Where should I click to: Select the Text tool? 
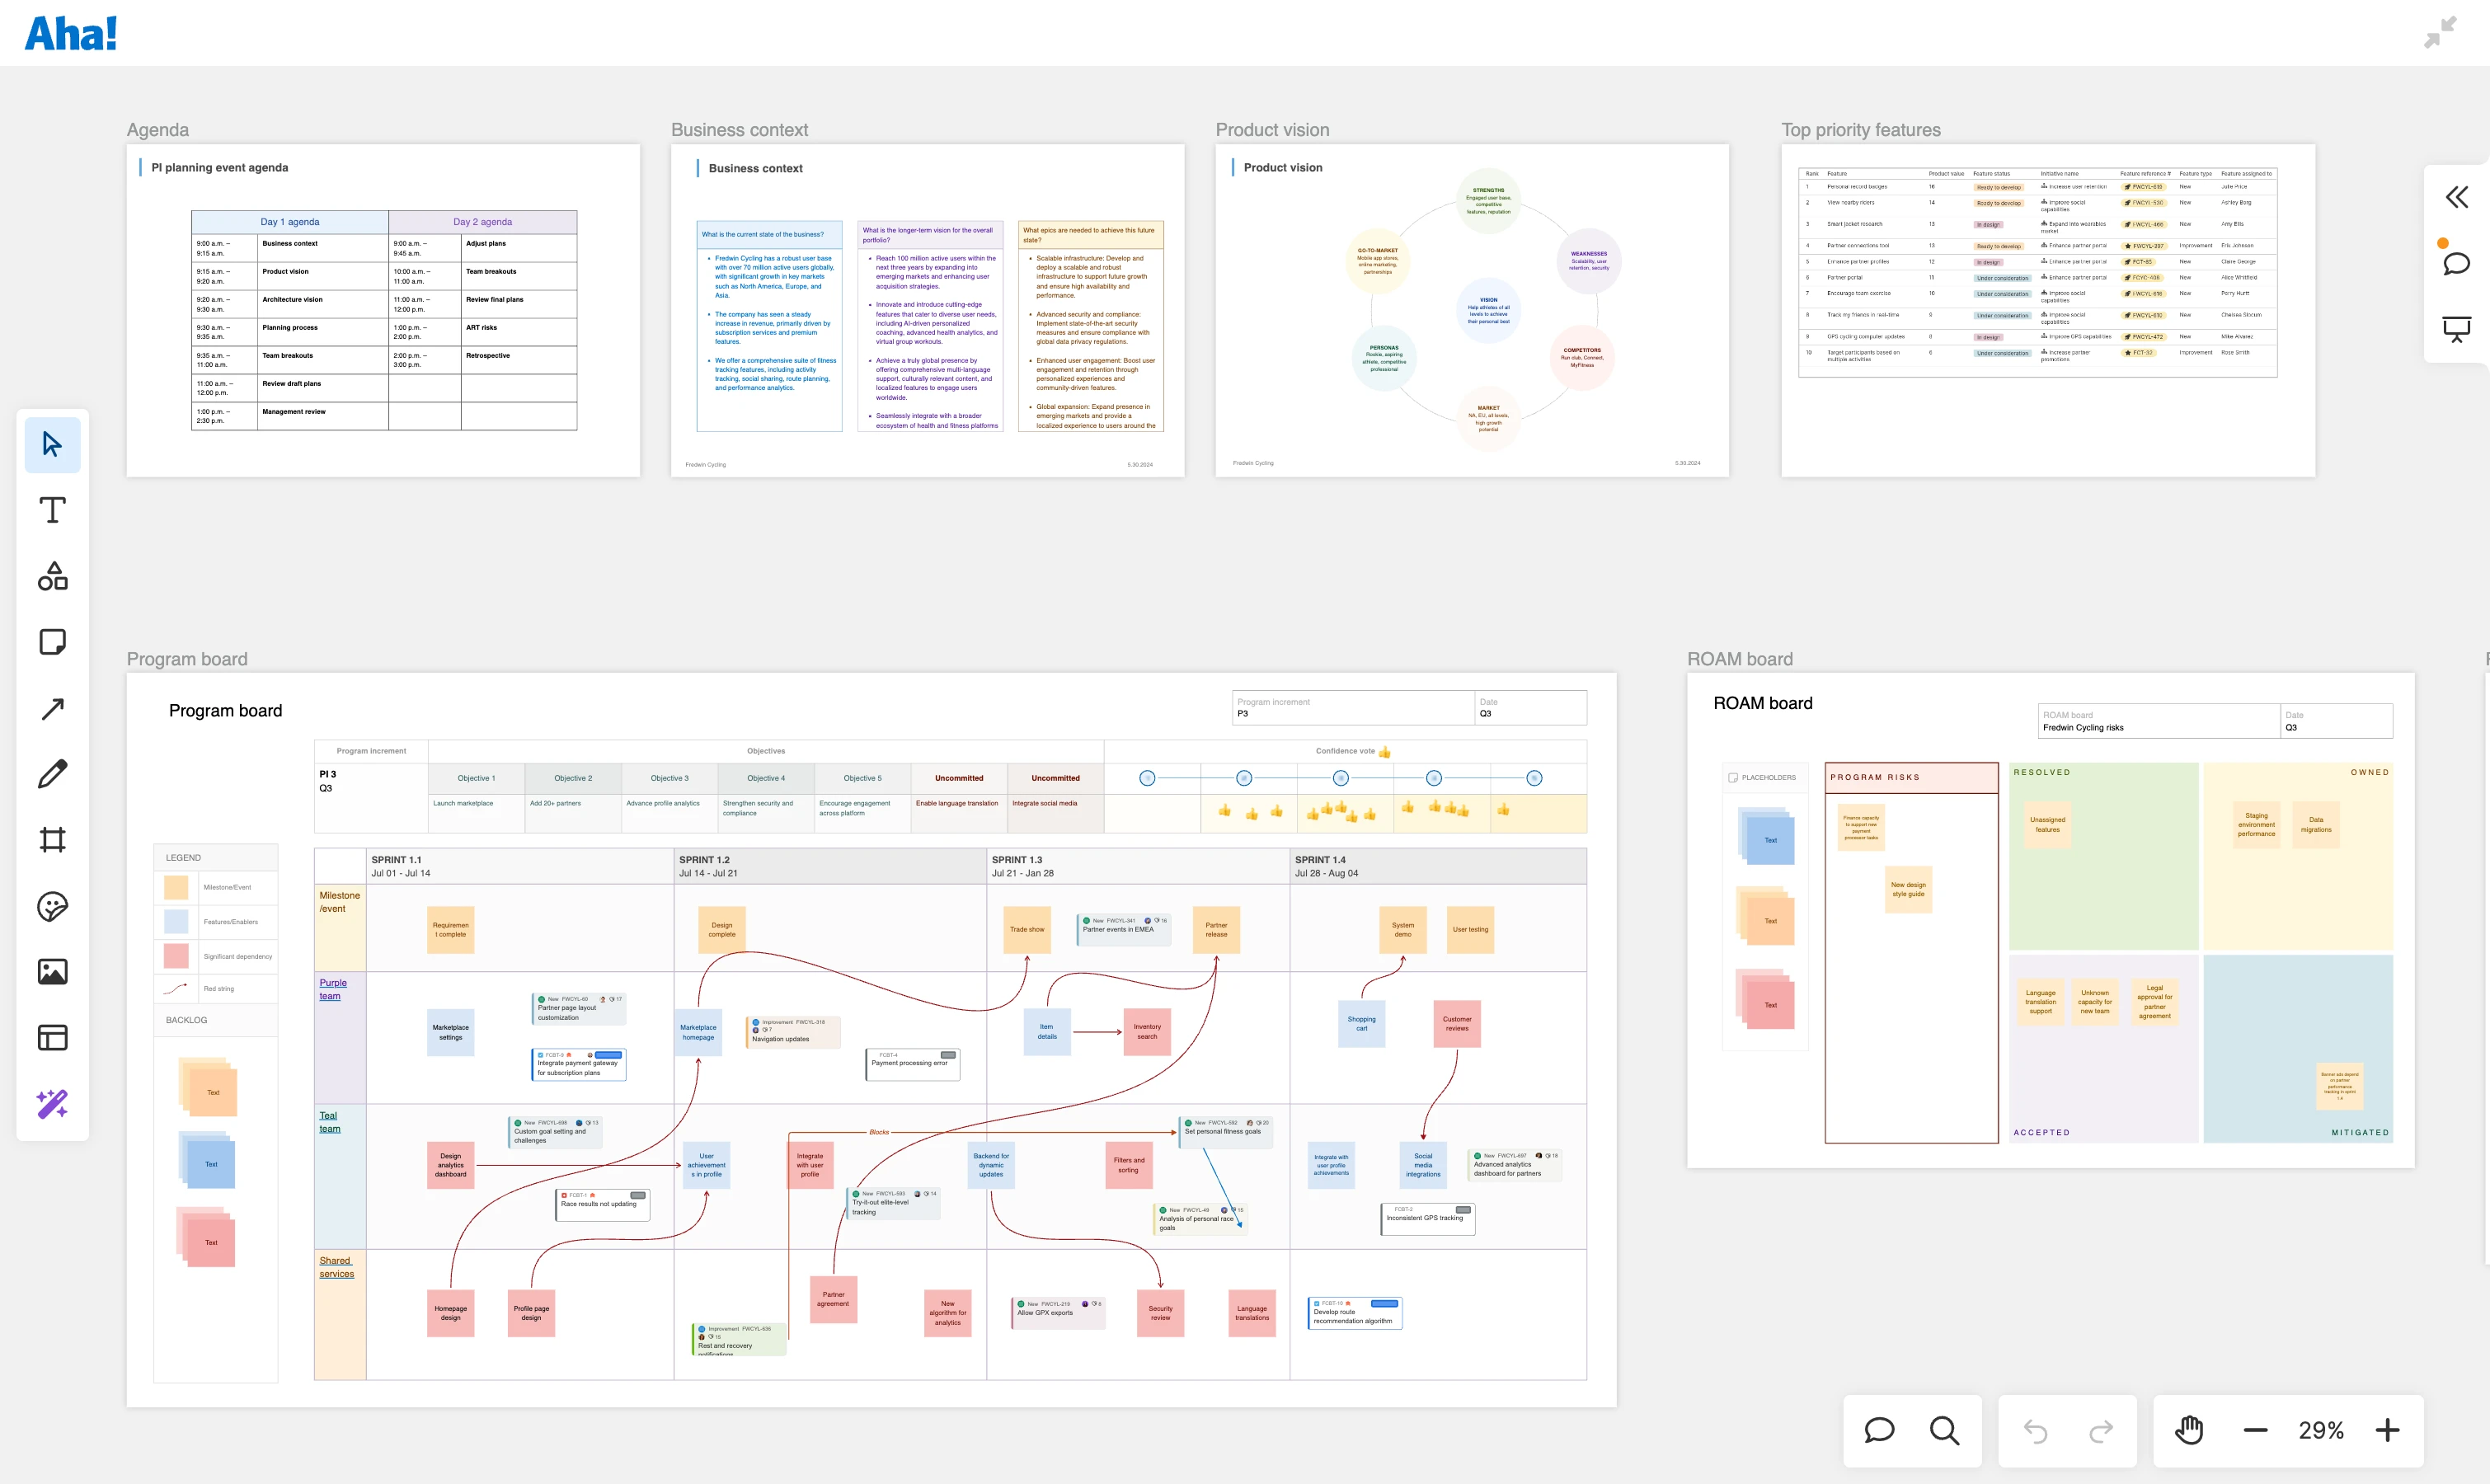[52, 510]
